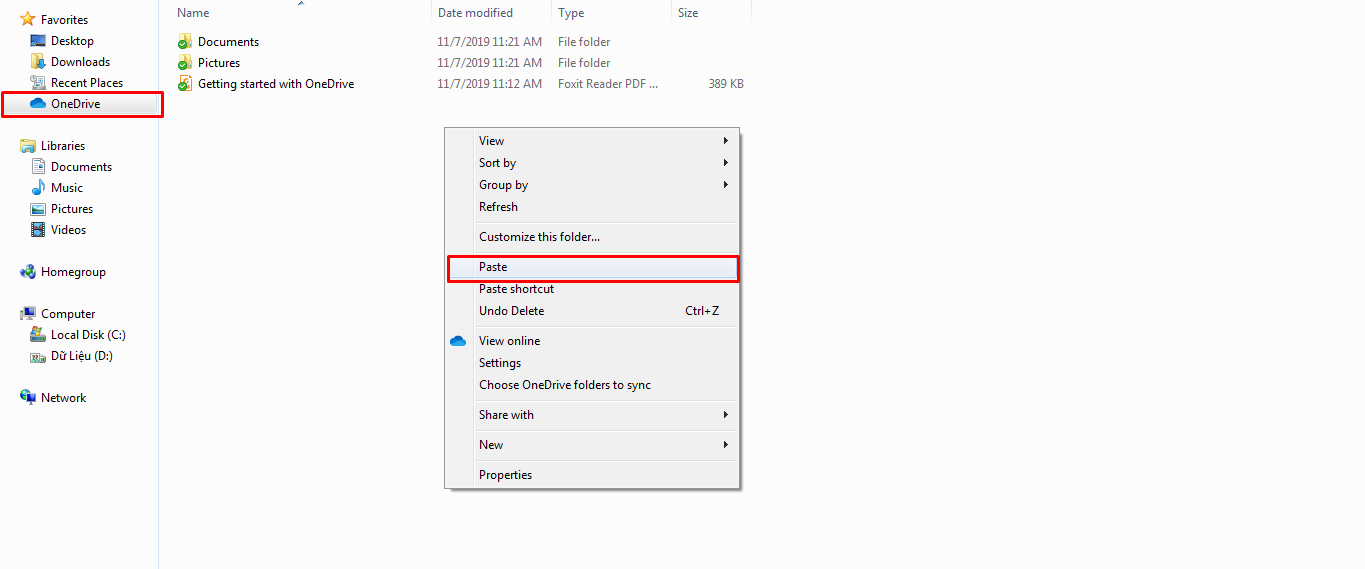Open Videos library label
The image size is (1365, 569).
pos(69,230)
